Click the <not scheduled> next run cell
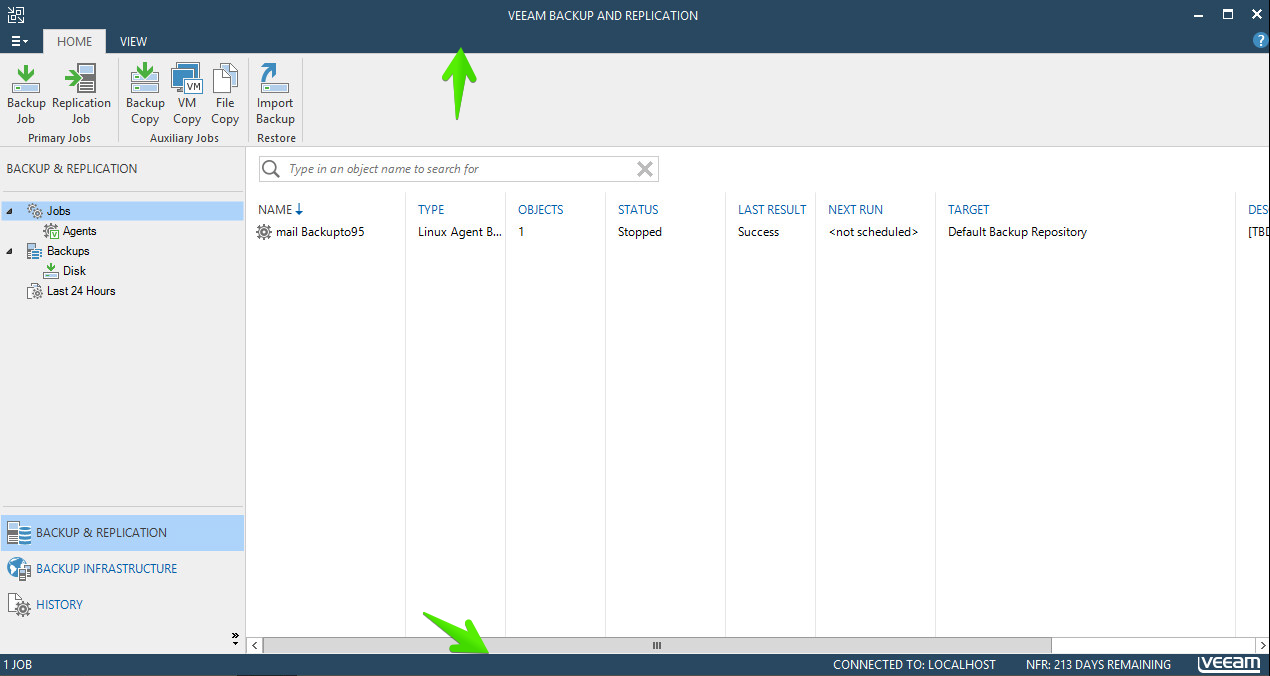The image size is (1270, 676). (873, 232)
